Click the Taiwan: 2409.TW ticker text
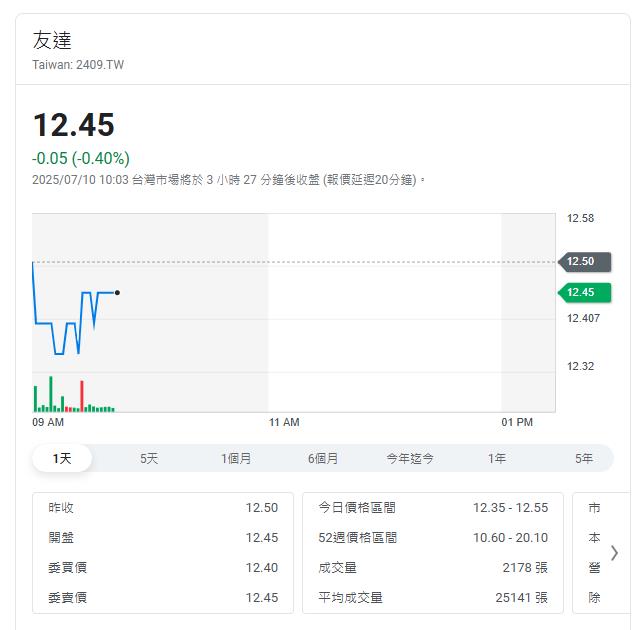643x630 pixels. pyautogui.click(x=78, y=65)
